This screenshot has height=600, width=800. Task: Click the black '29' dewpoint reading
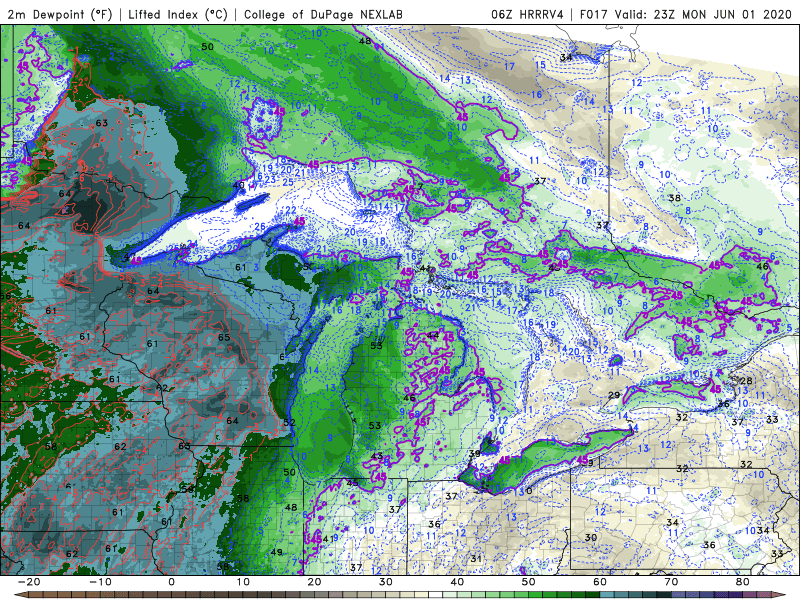[x=614, y=395]
